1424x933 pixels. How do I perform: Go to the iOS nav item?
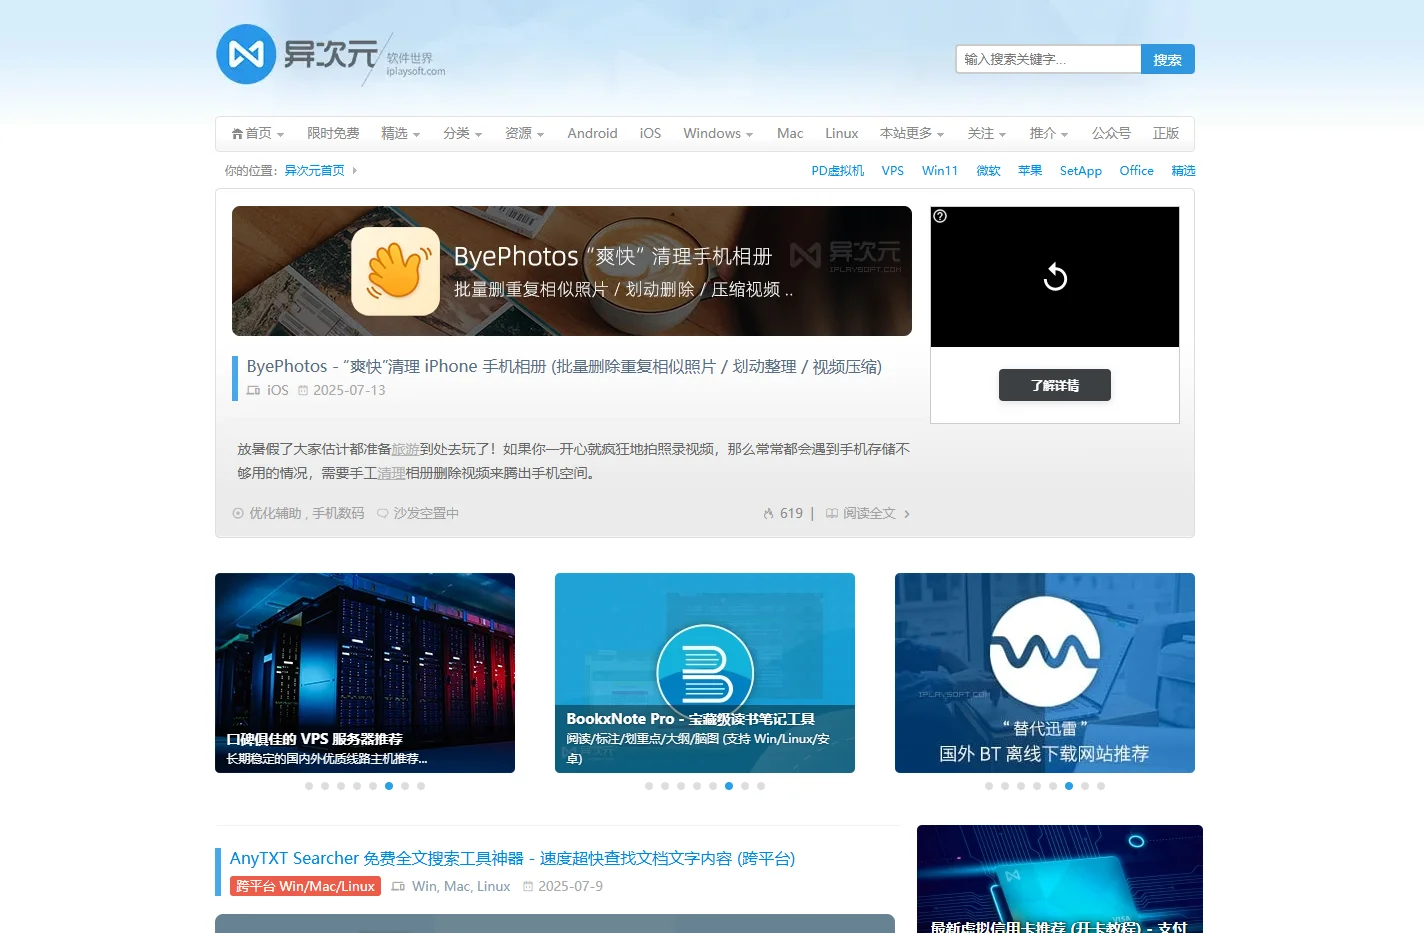pos(650,133)
